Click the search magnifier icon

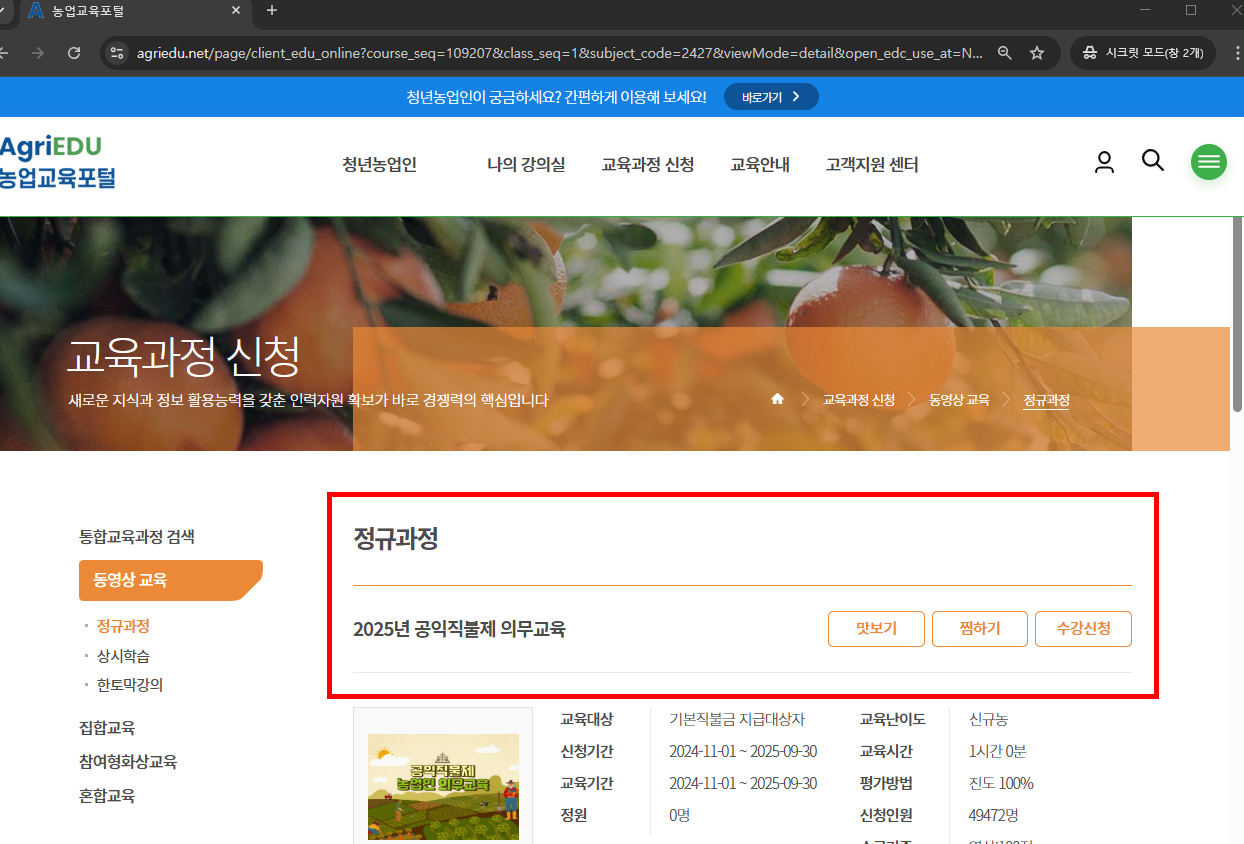[x=1152, y=161]
